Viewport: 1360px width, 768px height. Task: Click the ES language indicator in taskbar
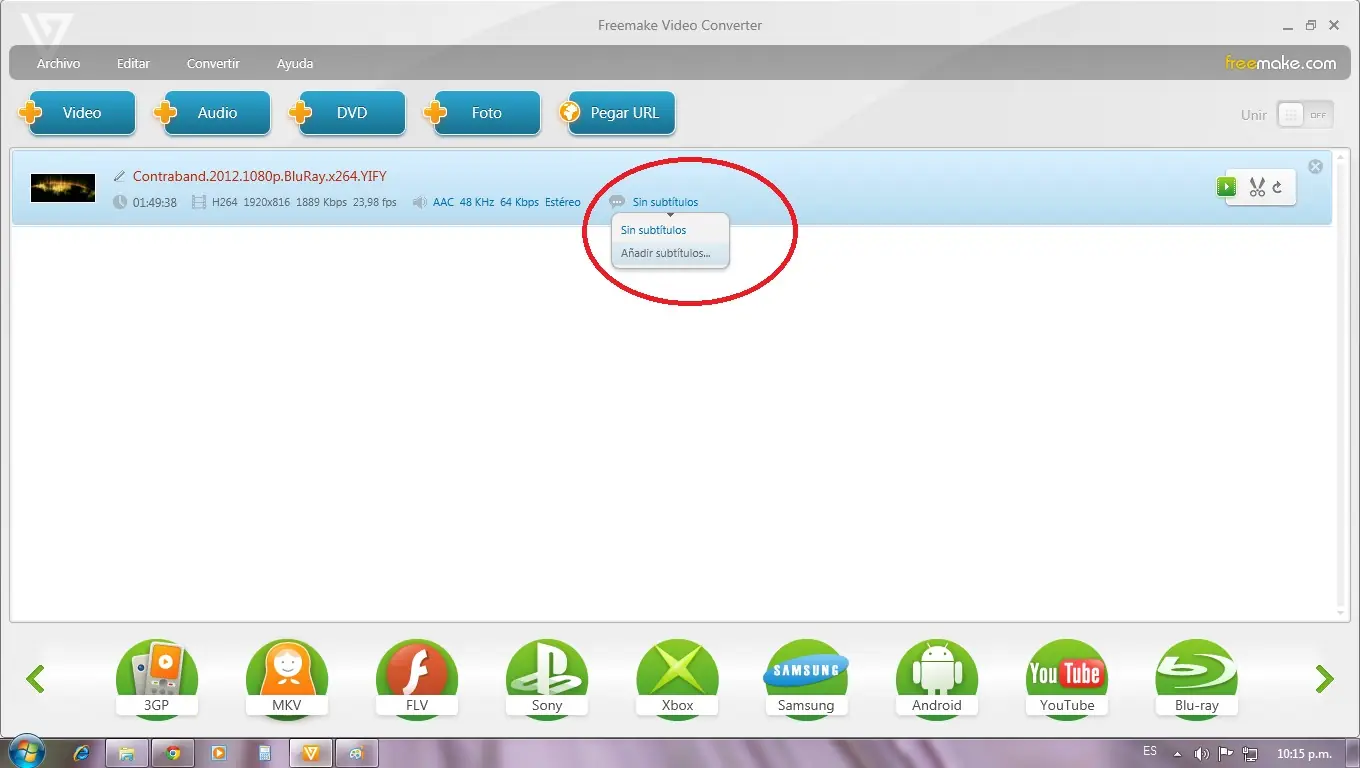[x=1150, y=751]
